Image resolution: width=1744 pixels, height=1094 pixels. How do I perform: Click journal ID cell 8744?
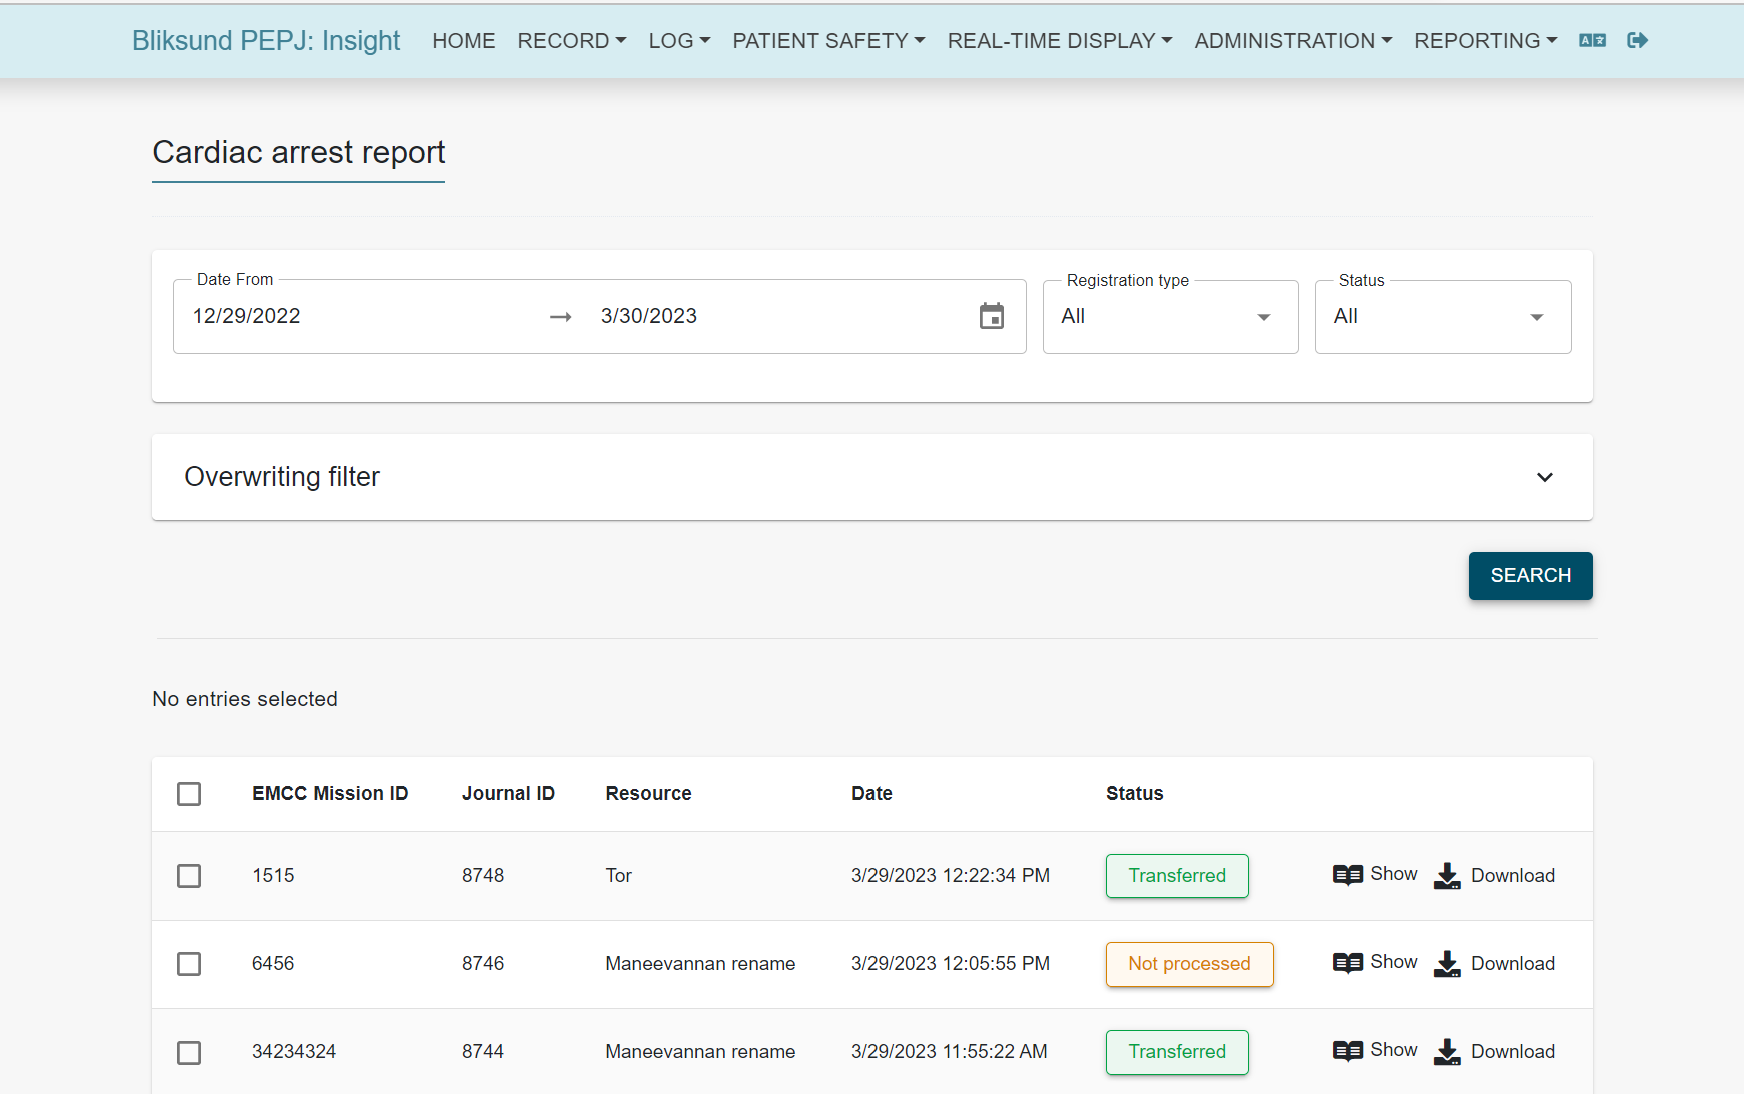483,1052
